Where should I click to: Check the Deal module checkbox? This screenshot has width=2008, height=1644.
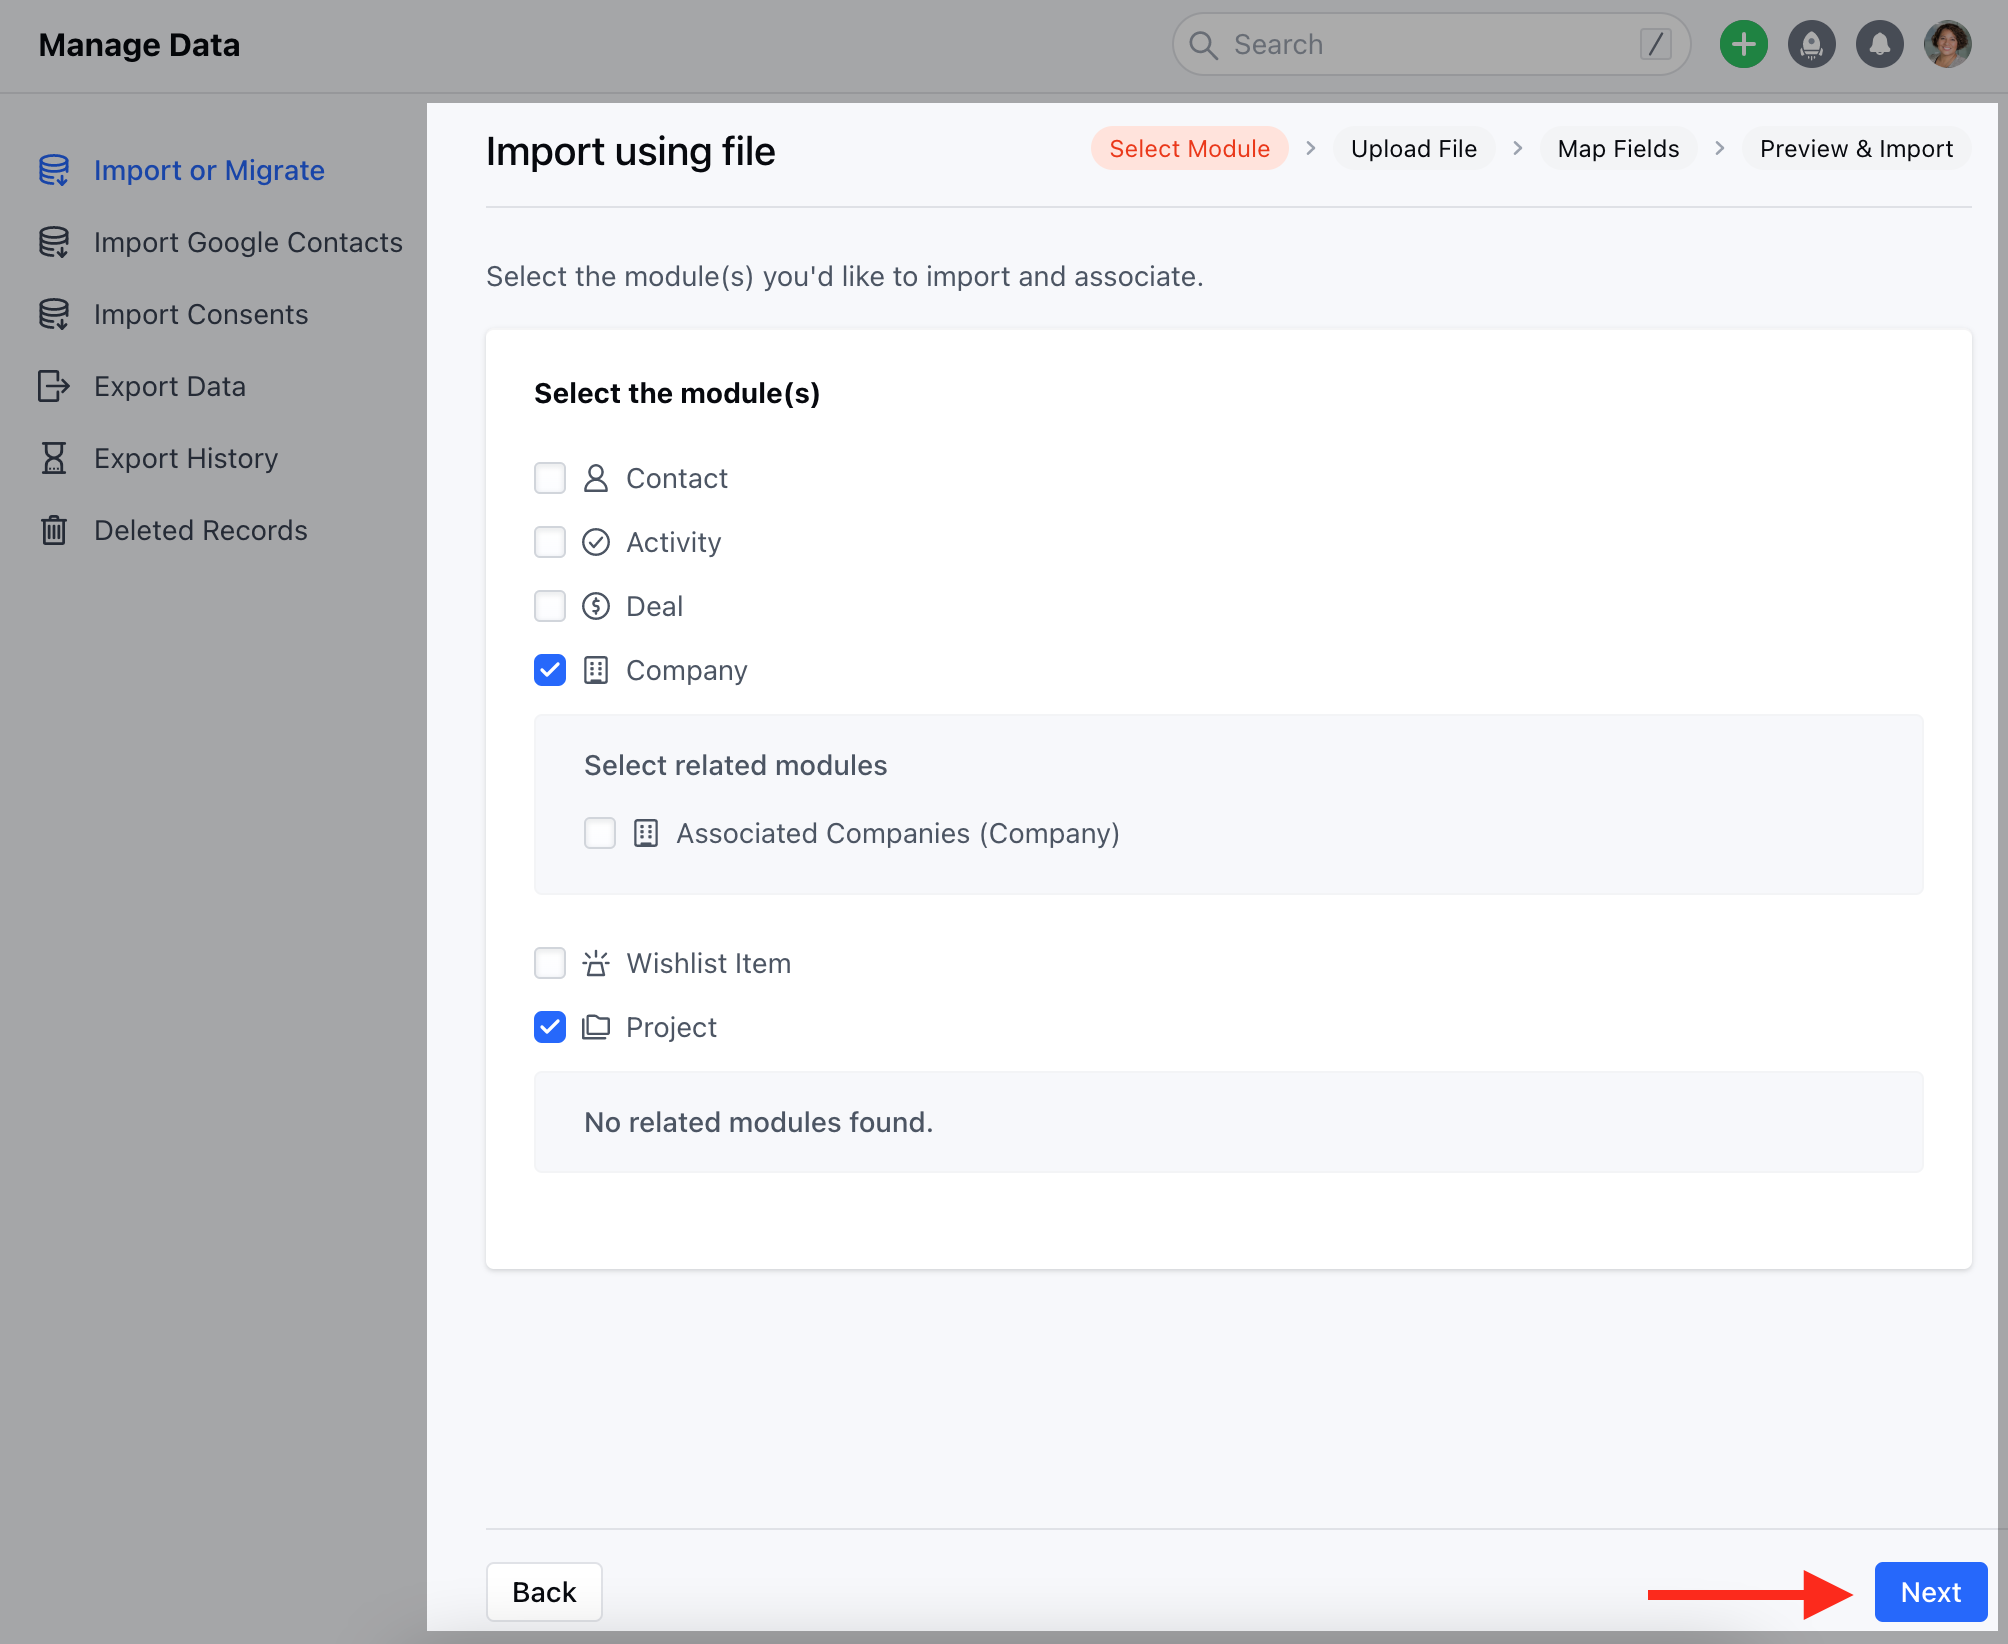tap(550, 606)
